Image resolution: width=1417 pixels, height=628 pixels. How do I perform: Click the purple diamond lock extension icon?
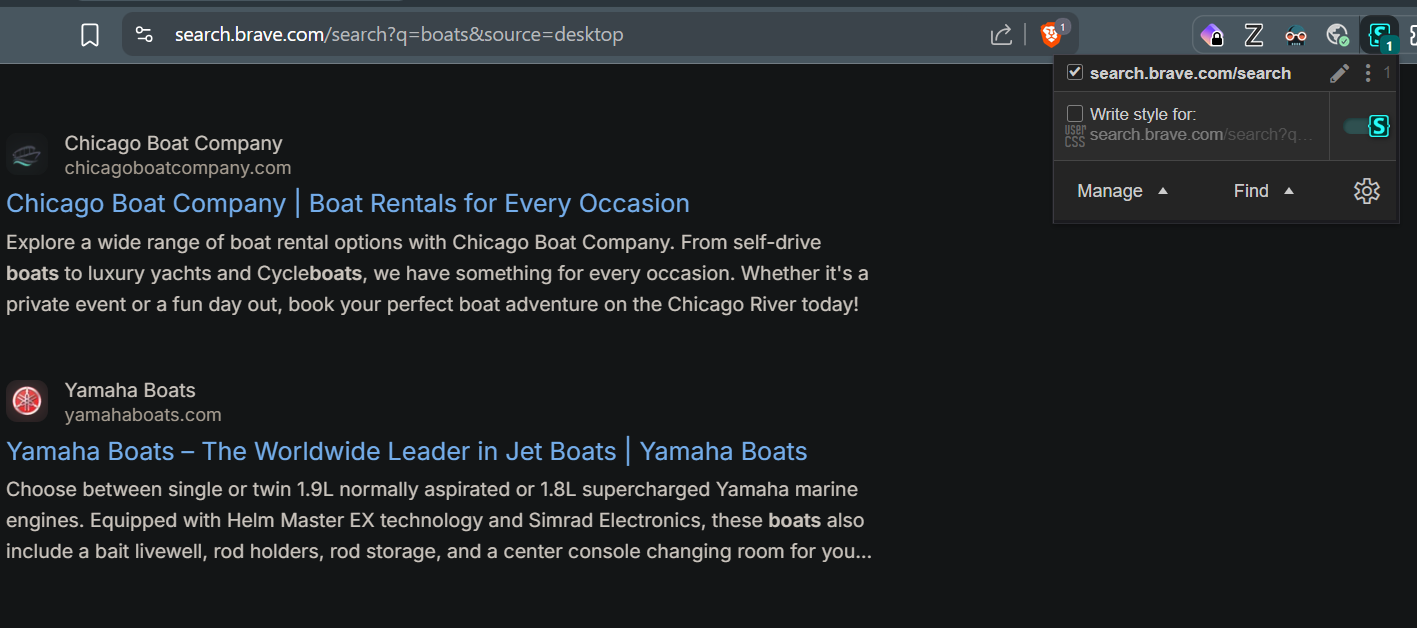pyautogui.click(x=1212, y=36)
